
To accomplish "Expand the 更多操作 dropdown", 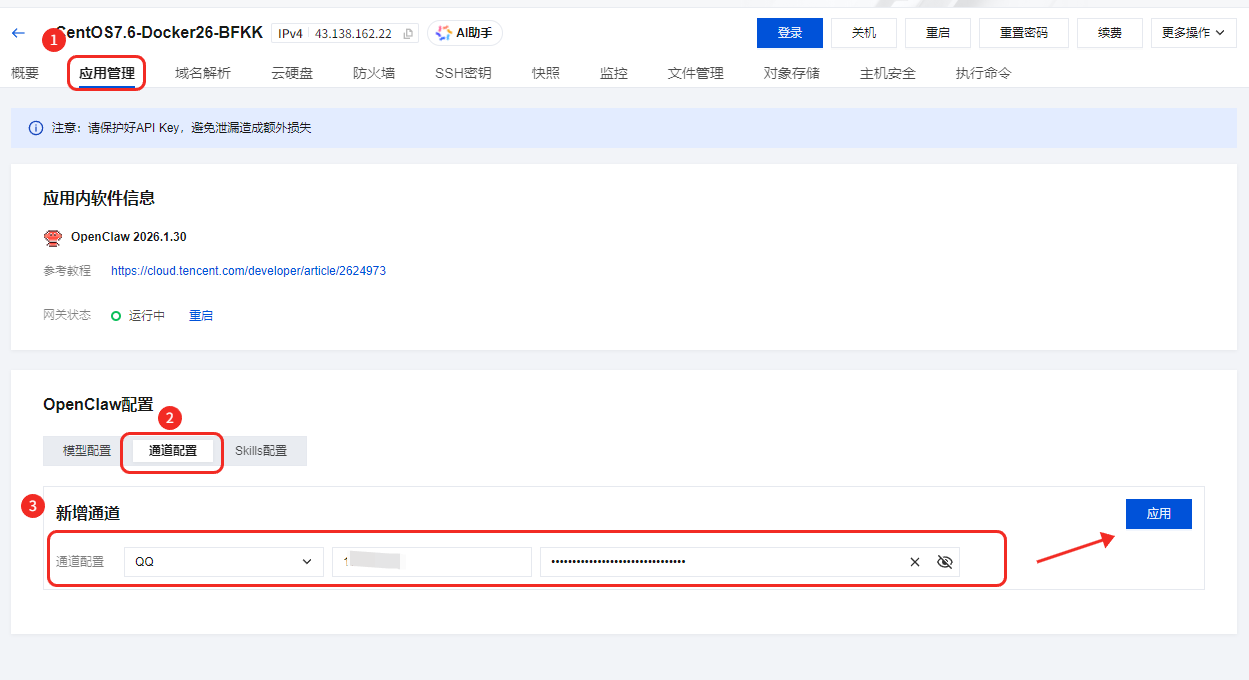I will 1193,33.
